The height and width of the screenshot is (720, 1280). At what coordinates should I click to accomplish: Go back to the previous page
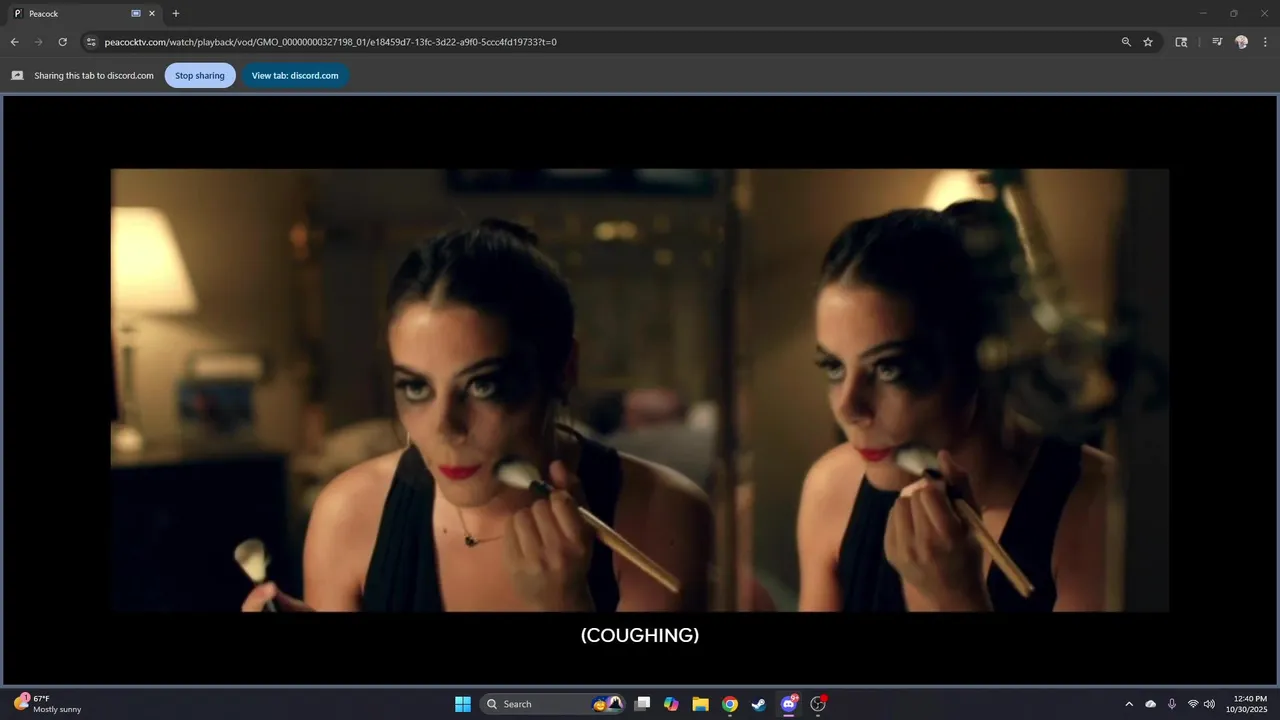click(x=14, y=42)
